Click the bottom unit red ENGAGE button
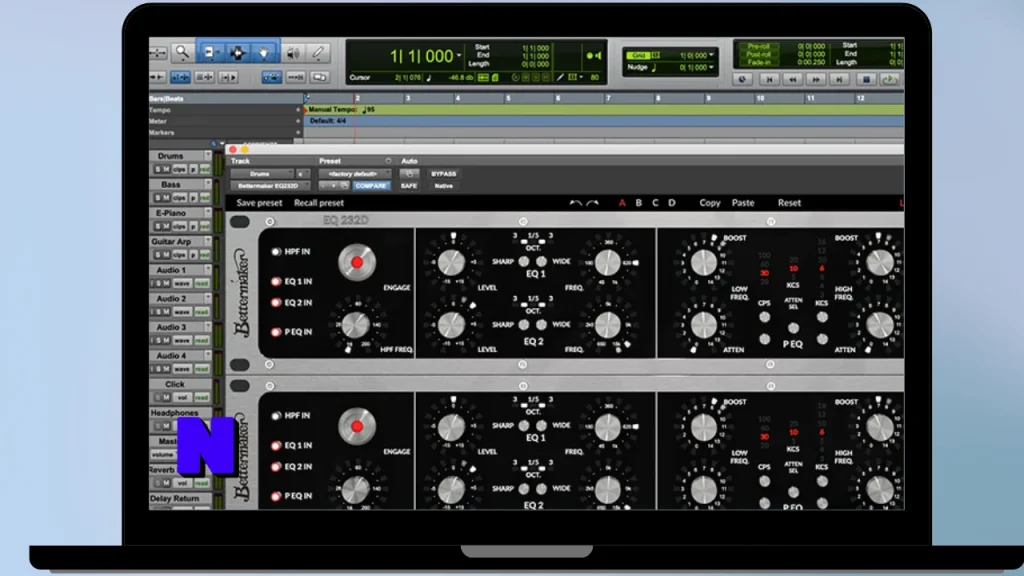 pyautogui.click(x=357, y=426)
